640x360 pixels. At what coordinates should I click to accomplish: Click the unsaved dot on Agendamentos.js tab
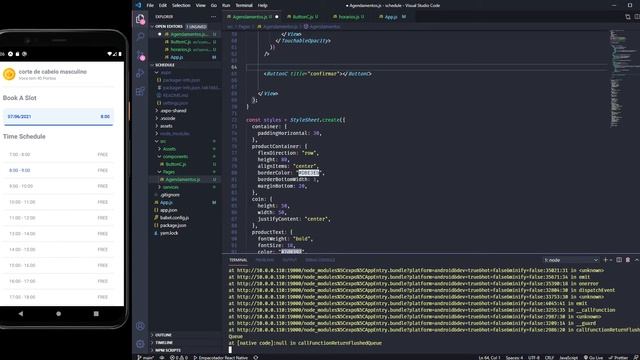point(277,17)
